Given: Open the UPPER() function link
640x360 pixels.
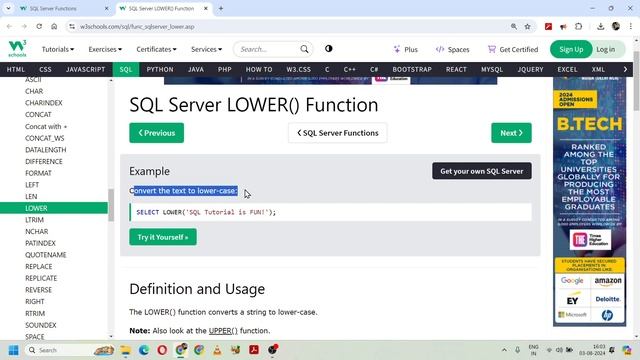Looking at the screenshot, I should (x=223, y=331).
